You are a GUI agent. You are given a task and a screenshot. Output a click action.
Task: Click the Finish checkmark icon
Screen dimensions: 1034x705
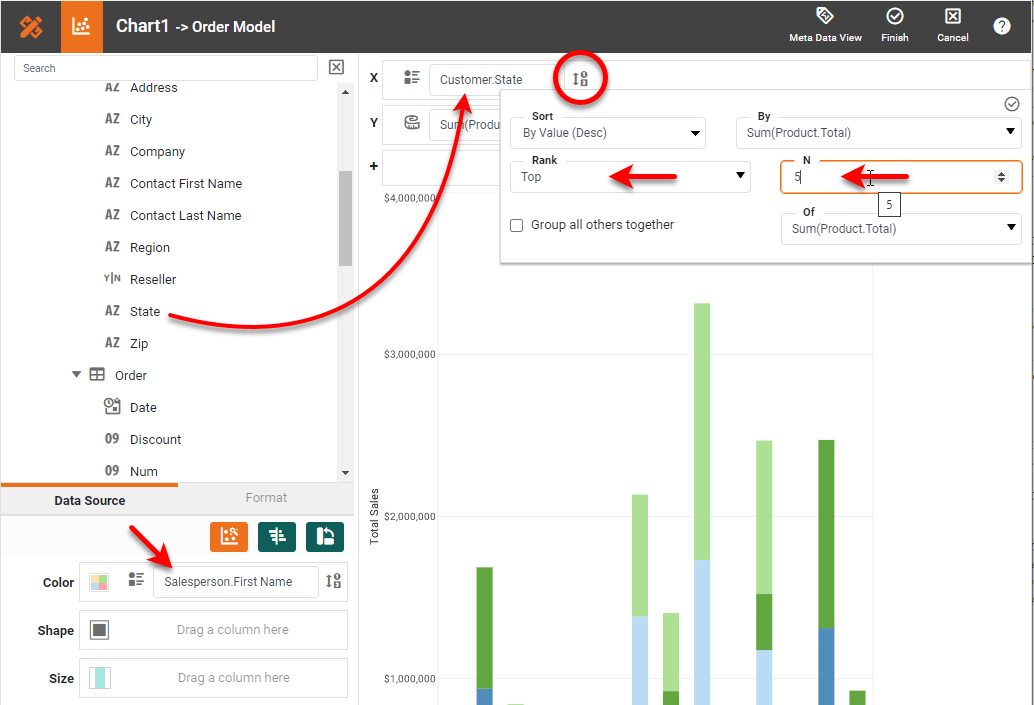pyautogui.click(x=894, y=17)
